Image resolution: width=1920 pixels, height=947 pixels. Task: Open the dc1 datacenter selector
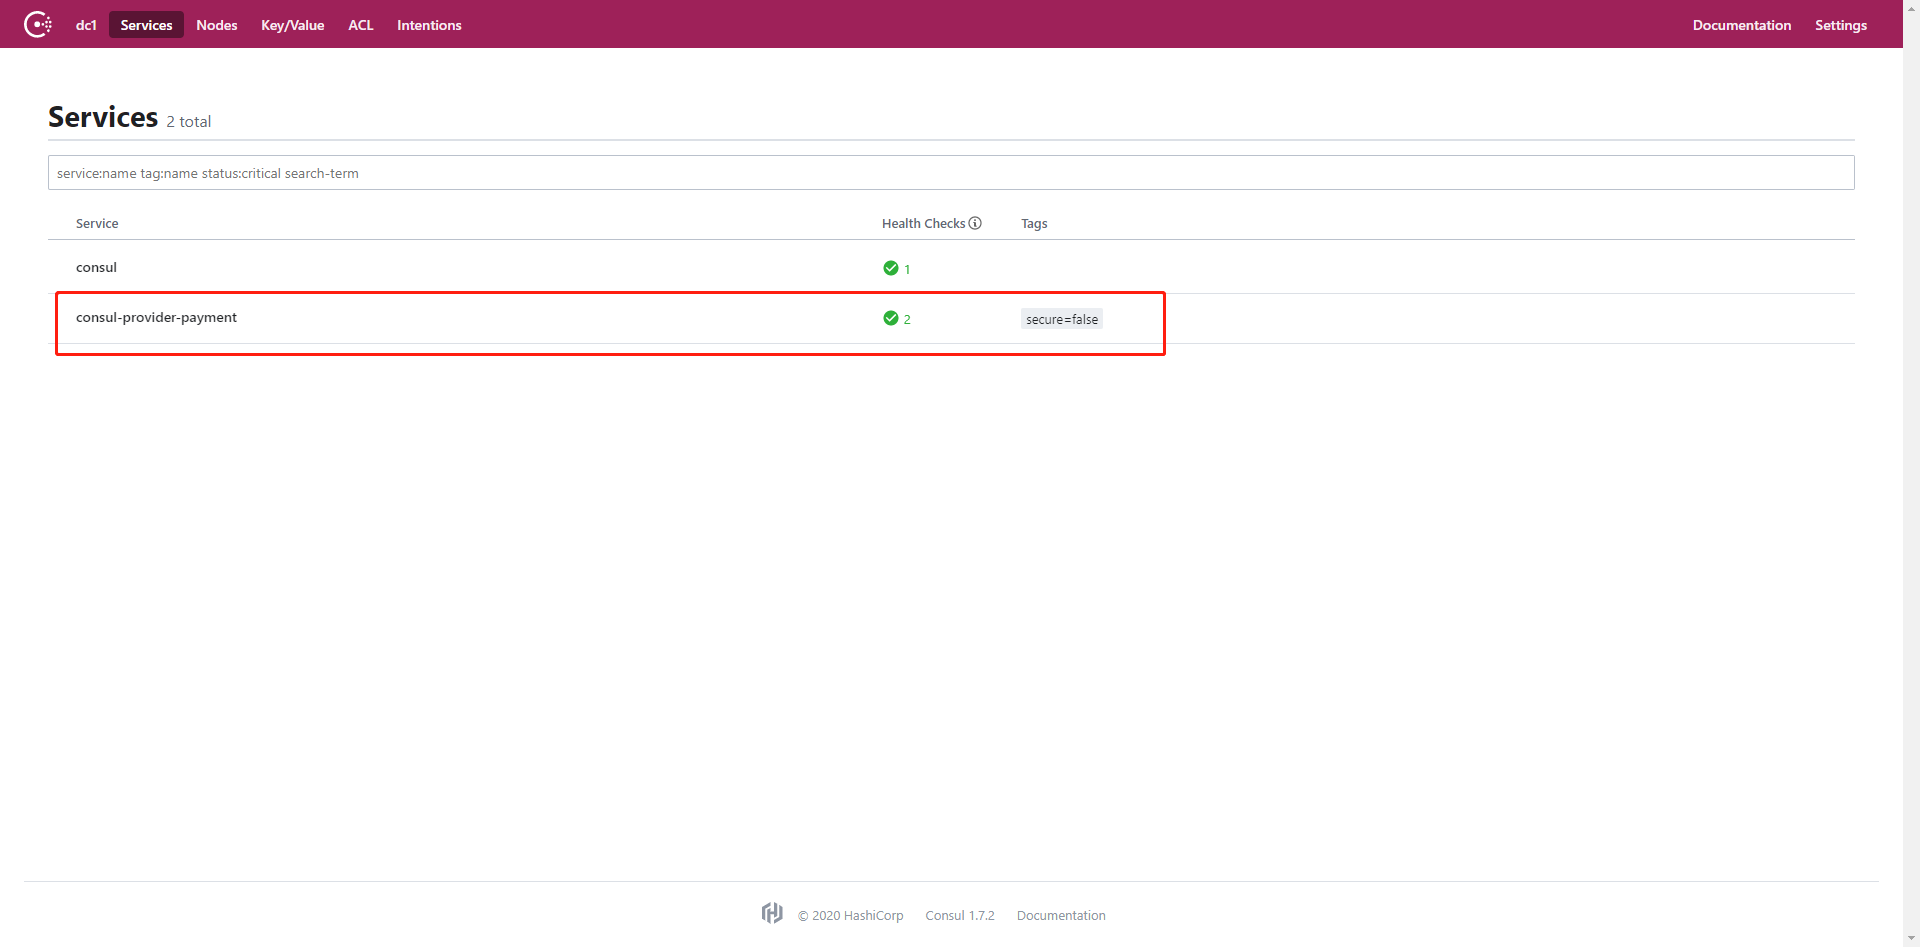[x=86, y=25]
